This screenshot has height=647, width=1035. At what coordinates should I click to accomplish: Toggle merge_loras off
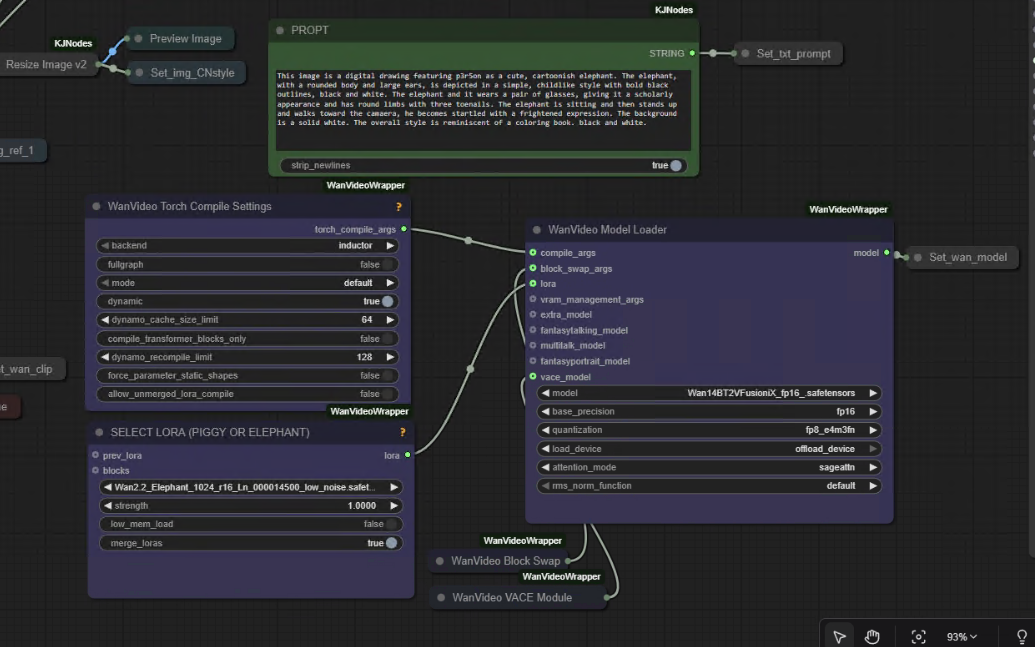pyautogui.click(x=251, y=543)
